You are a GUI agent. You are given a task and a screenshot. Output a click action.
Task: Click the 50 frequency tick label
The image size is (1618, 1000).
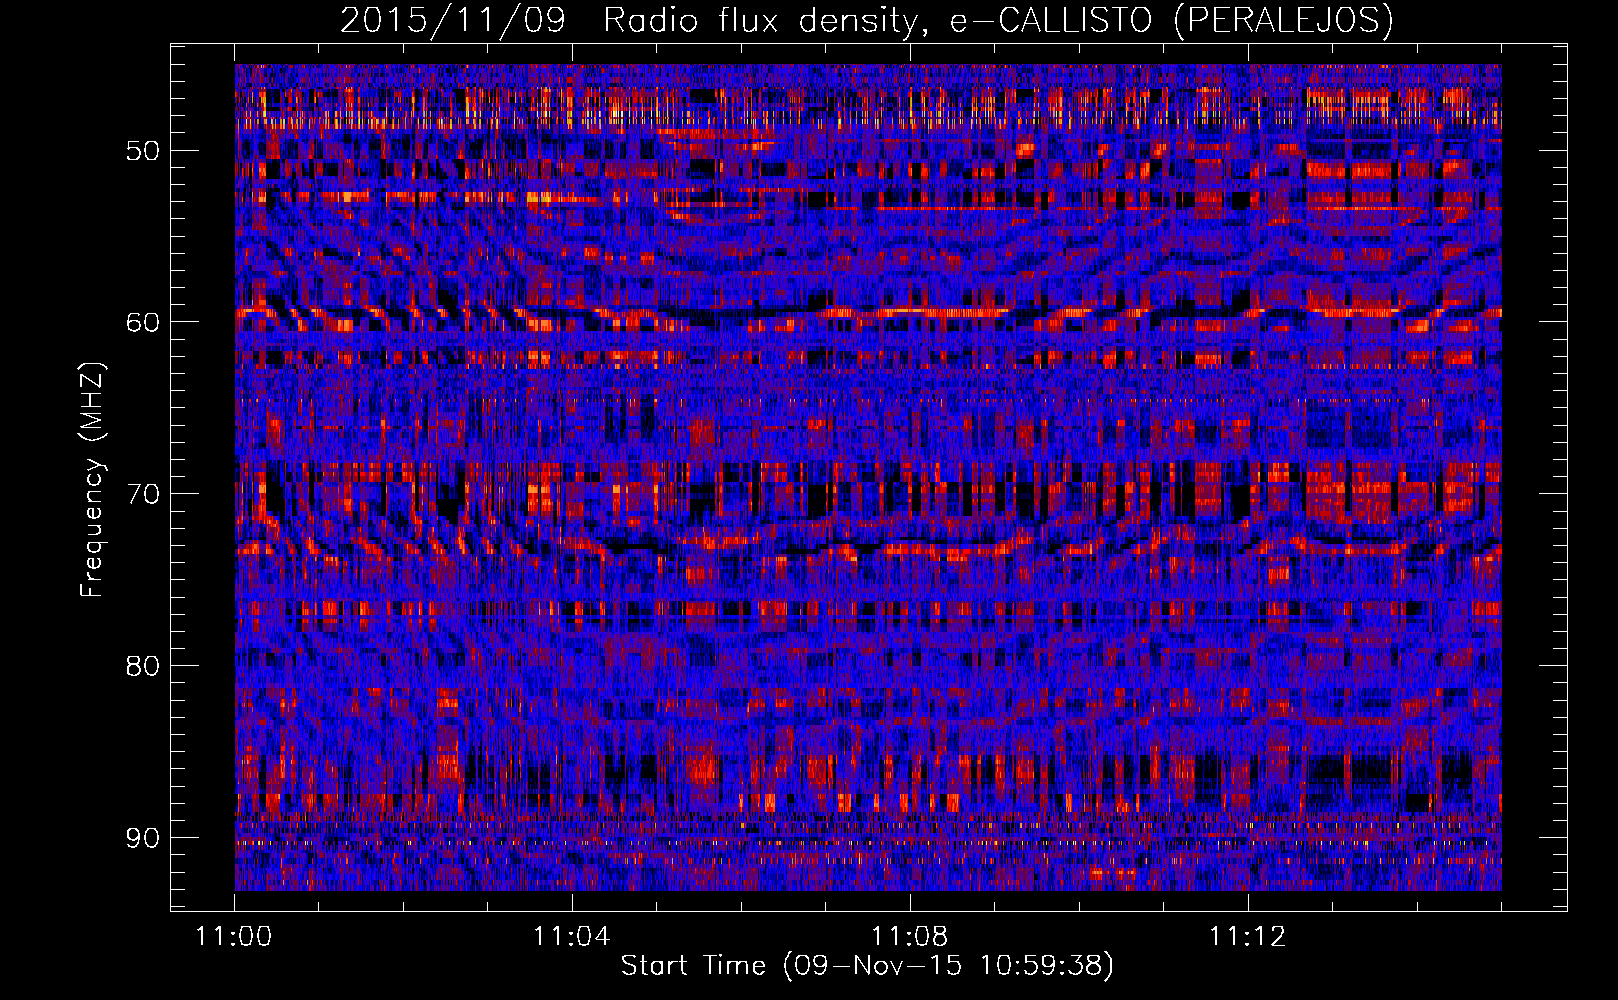coord(142,151)
